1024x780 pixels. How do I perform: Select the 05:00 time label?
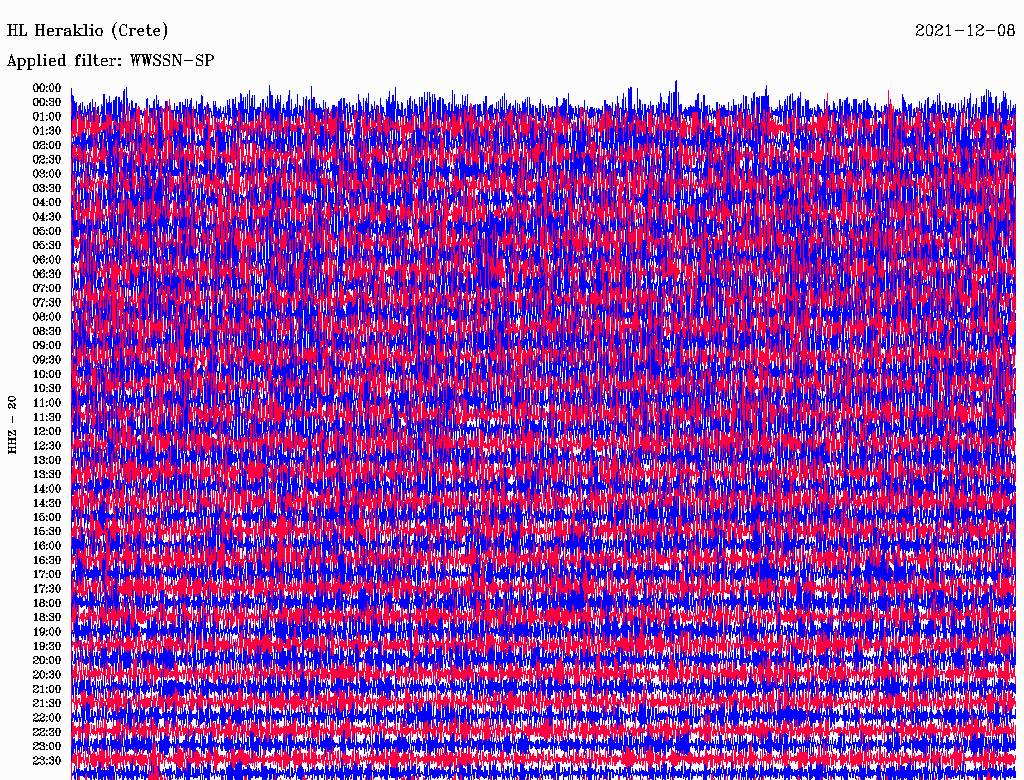pyautogui.click(x=46, y=231)
